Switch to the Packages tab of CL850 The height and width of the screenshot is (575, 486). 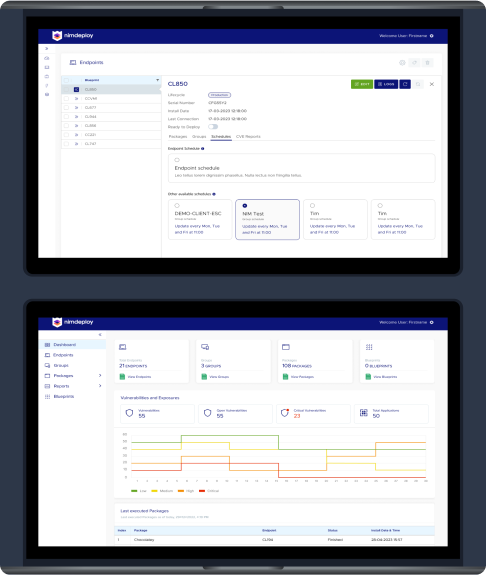click(x=178, y=137)
